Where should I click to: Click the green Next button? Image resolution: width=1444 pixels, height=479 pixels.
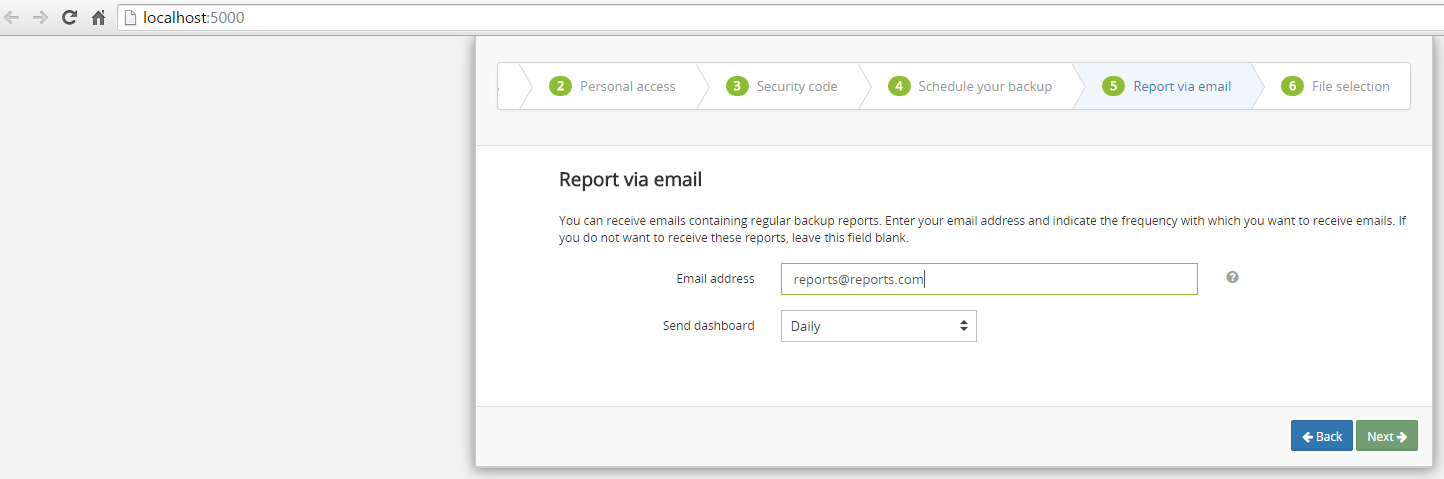point(1386,436)
